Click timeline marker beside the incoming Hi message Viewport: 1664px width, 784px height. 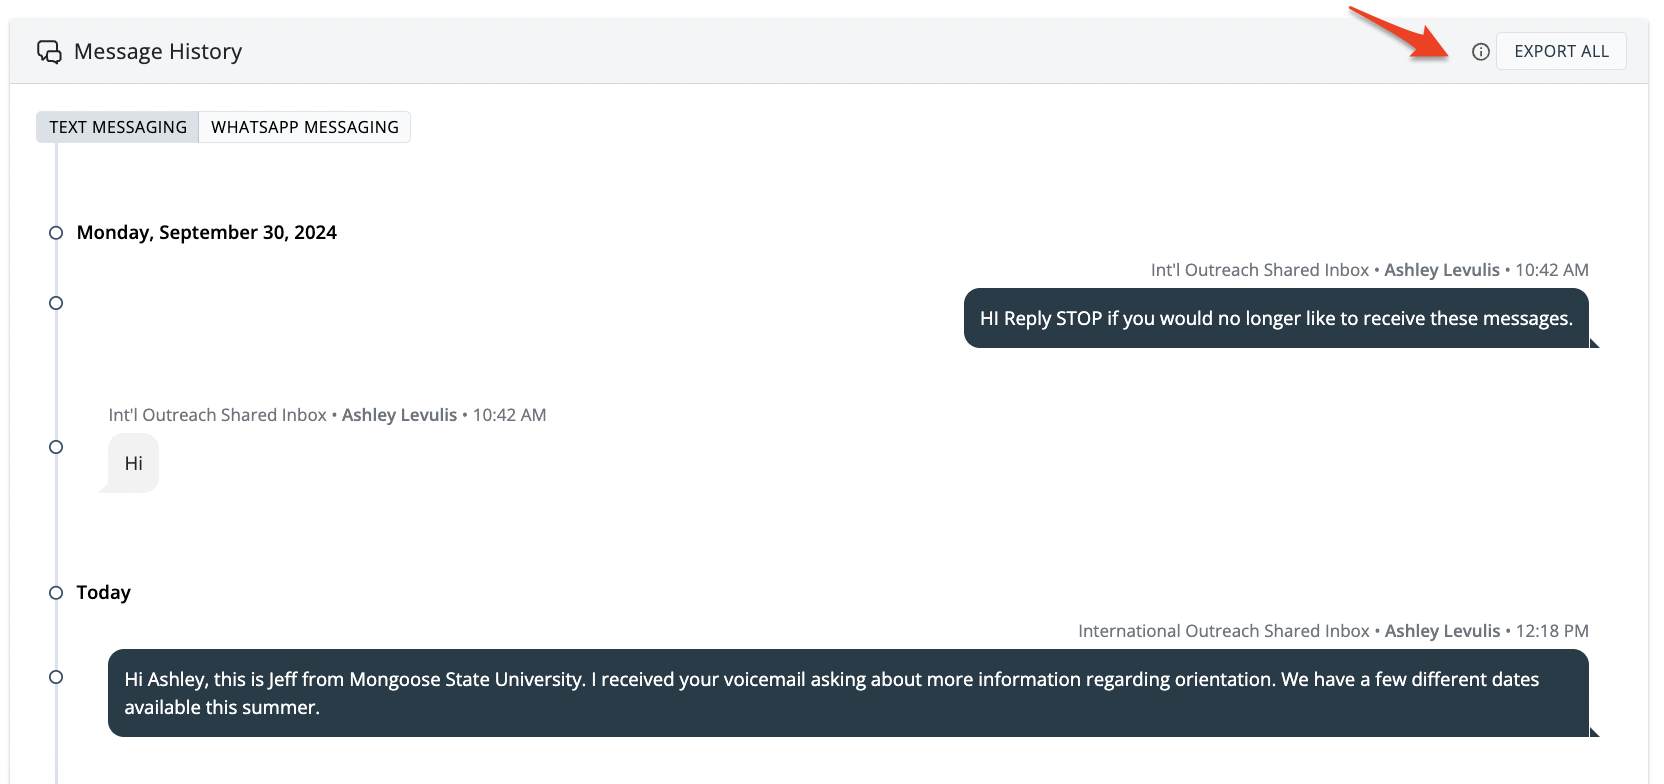[56, 447]
